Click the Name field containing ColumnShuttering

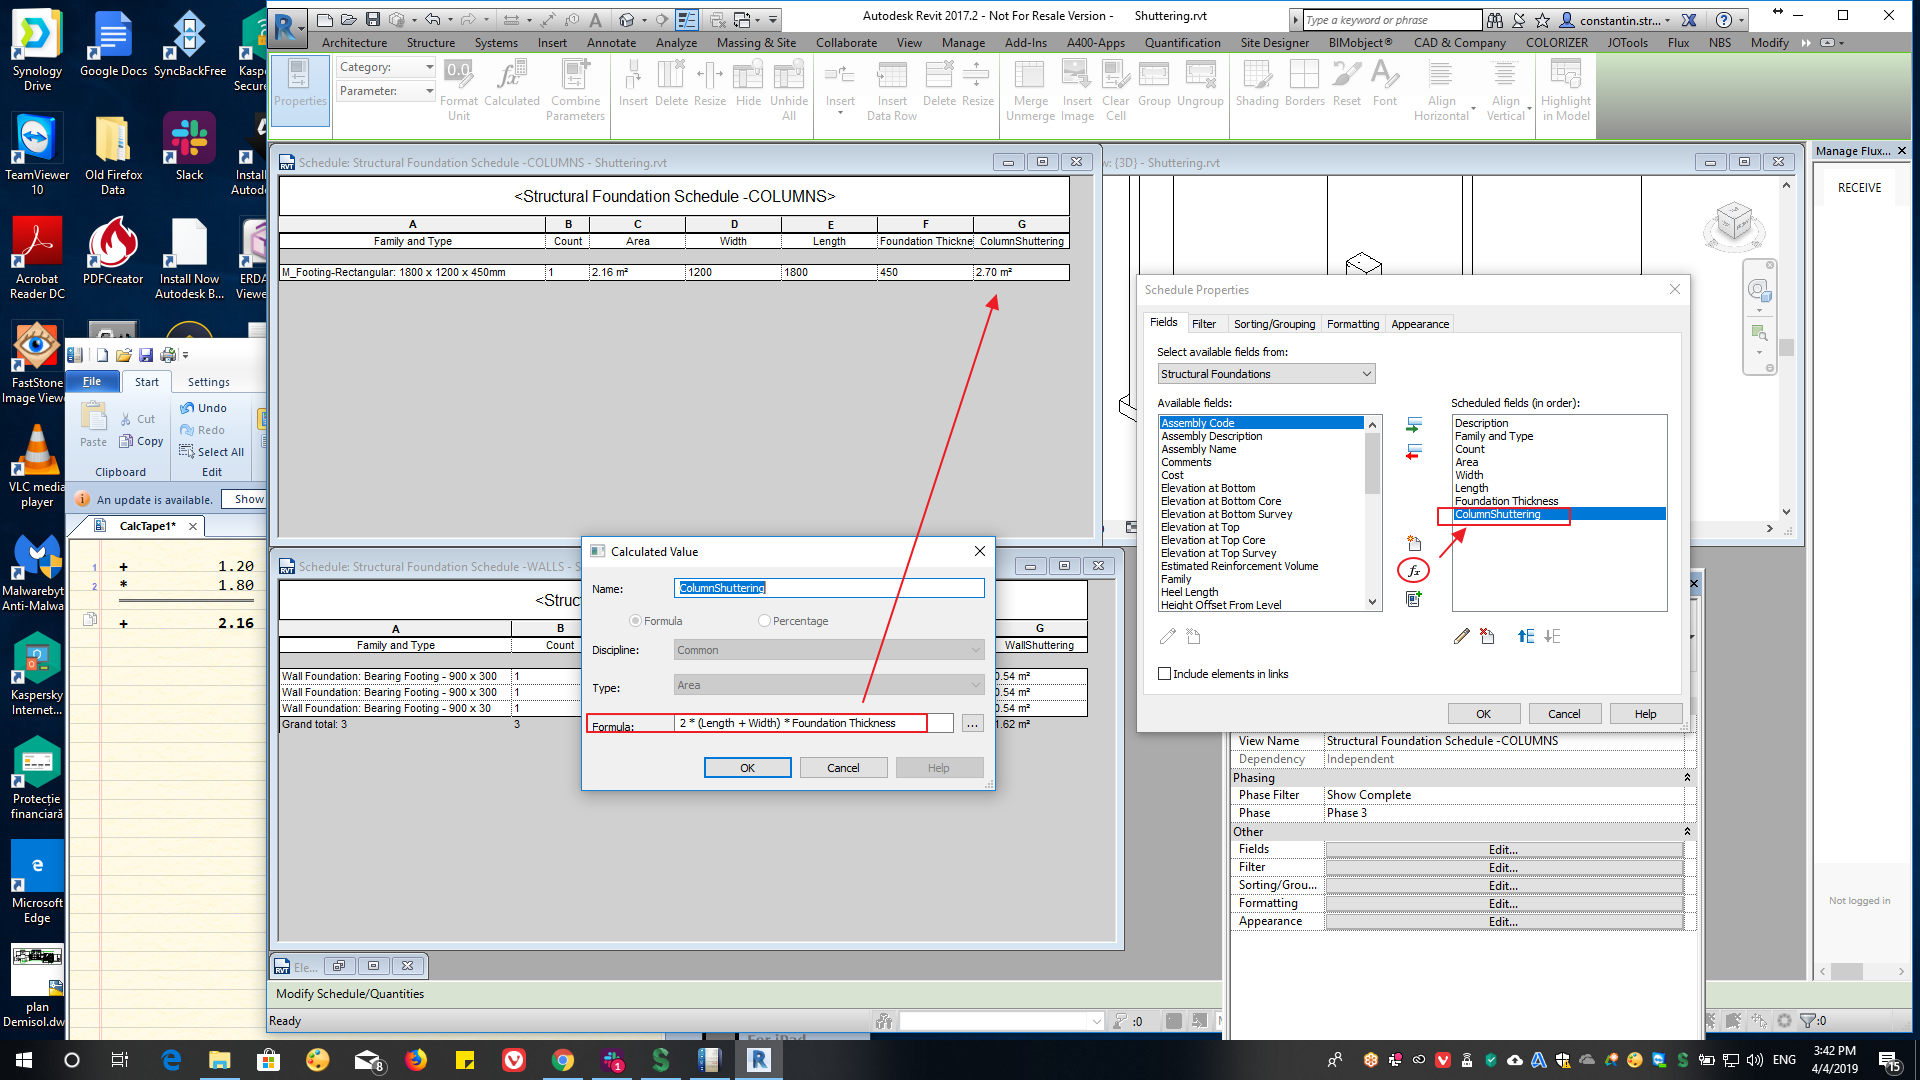829,588
